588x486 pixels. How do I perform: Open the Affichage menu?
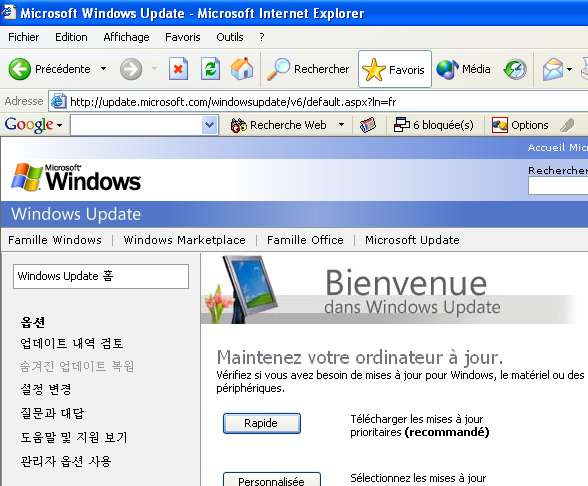[126, 37]
